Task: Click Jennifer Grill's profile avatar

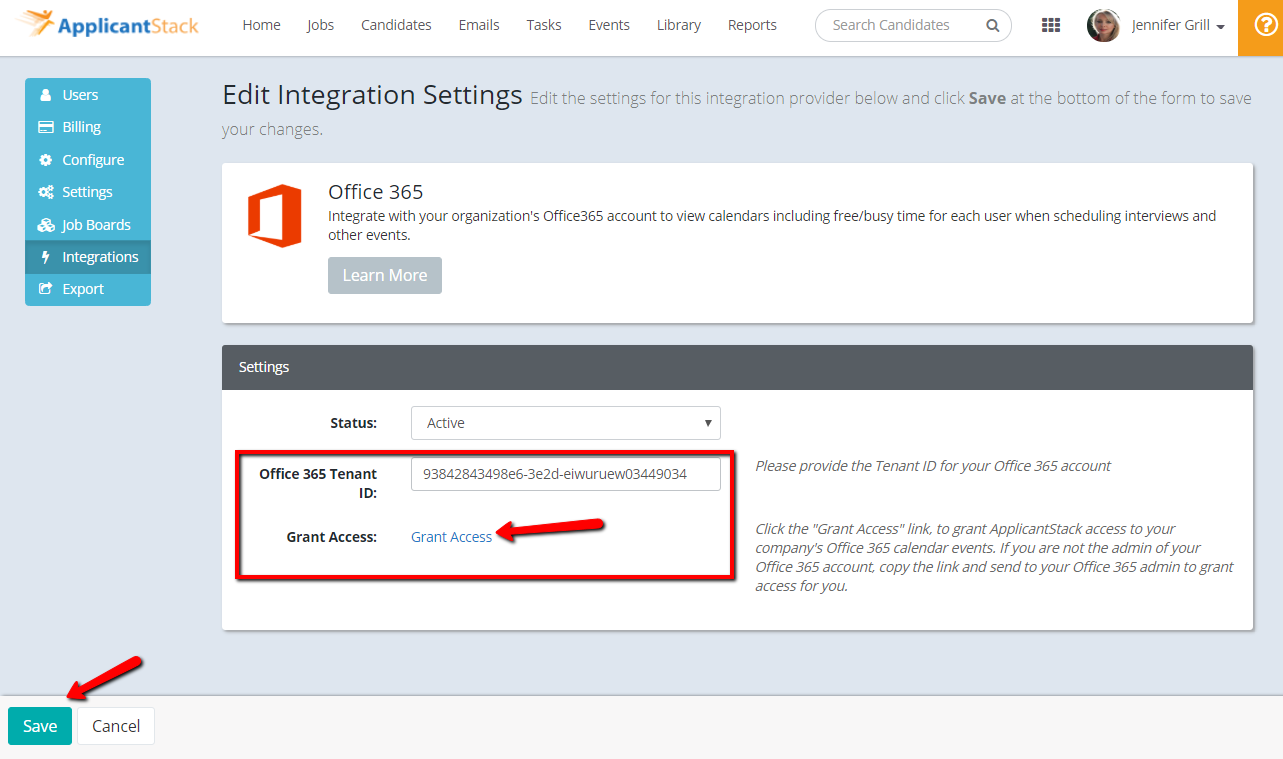Action: [1103, 25]
